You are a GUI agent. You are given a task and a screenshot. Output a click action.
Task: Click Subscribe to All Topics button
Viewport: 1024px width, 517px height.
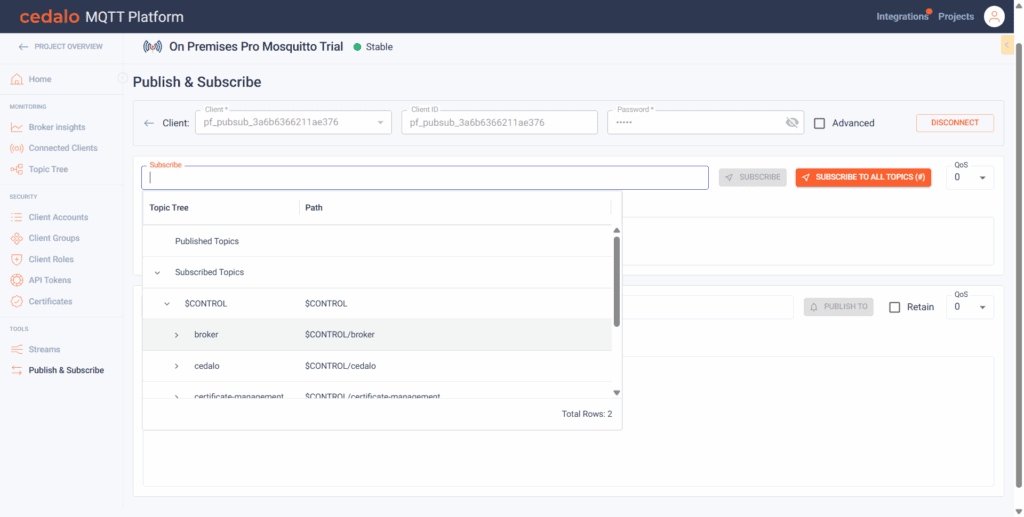[863, 177]
